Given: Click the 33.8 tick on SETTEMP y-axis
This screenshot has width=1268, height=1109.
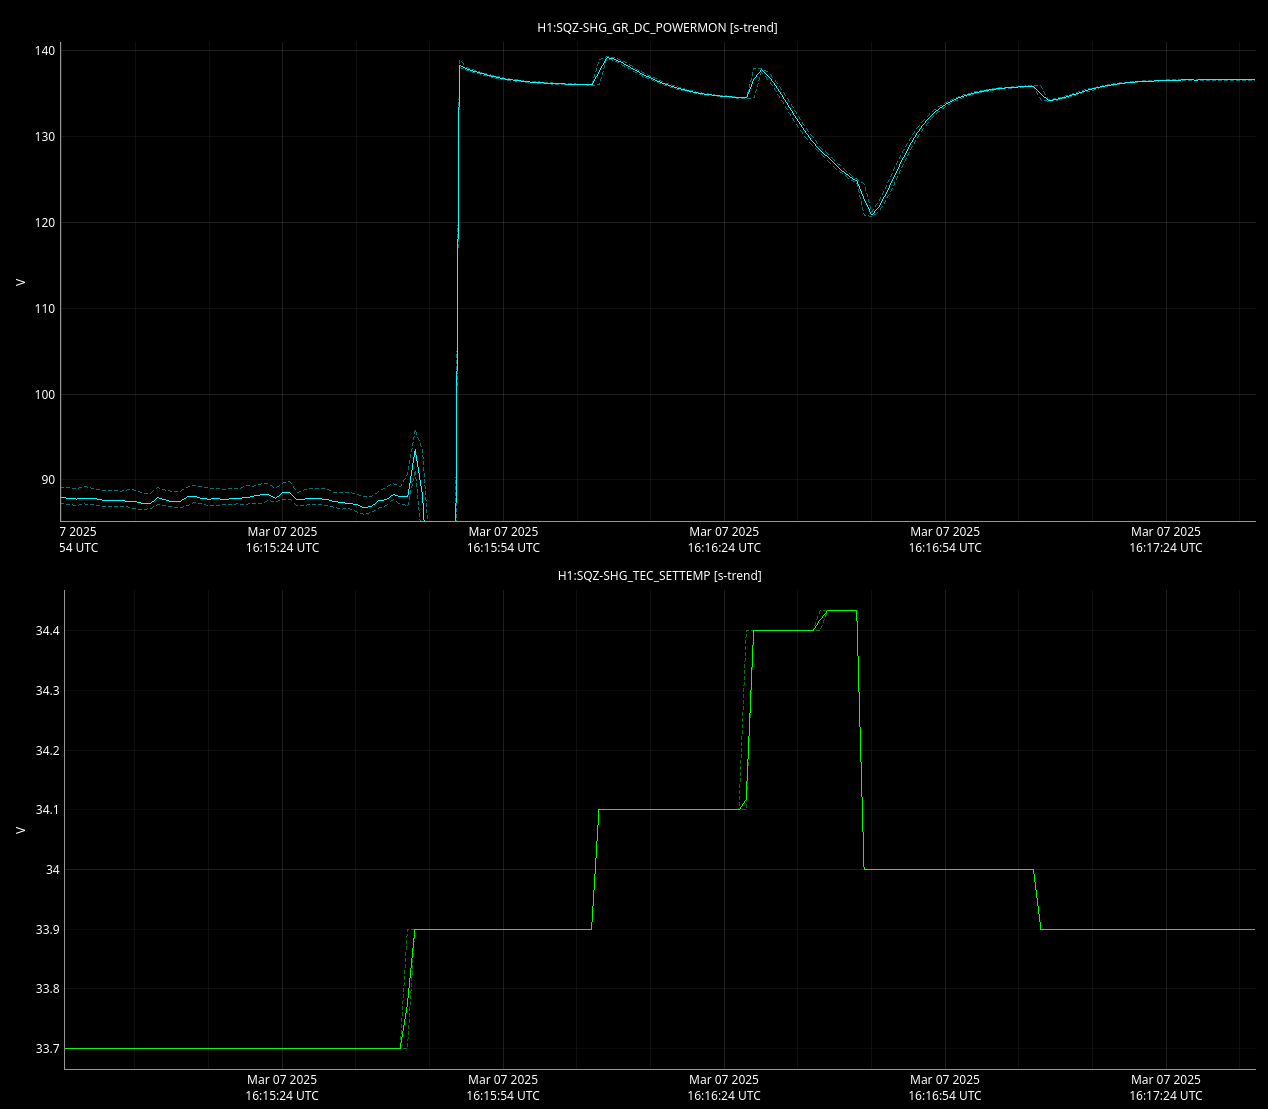Looking at the screenshot, I should point(47,989).
